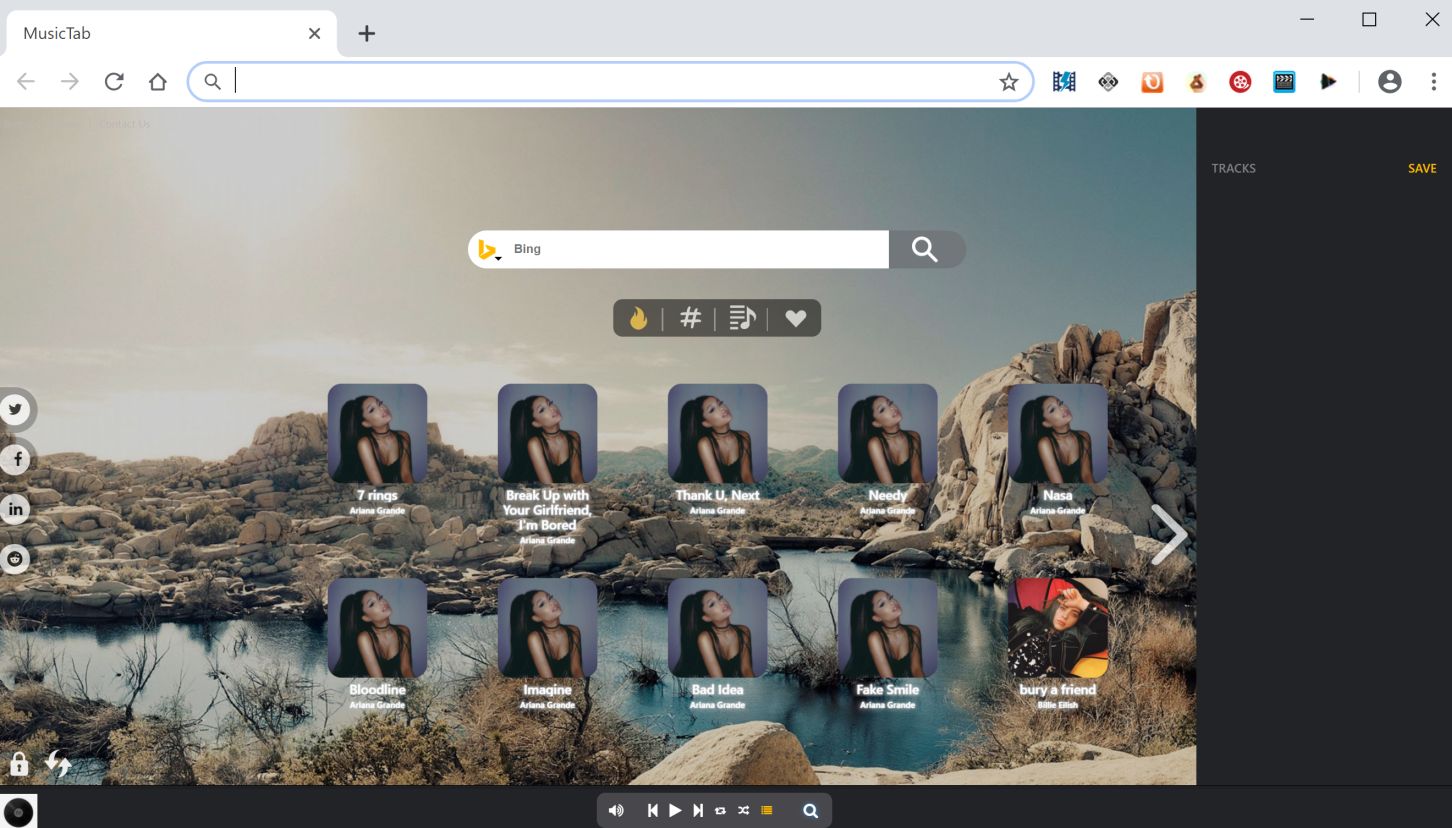Submit the search with the magnifier button

click(927, 249)
